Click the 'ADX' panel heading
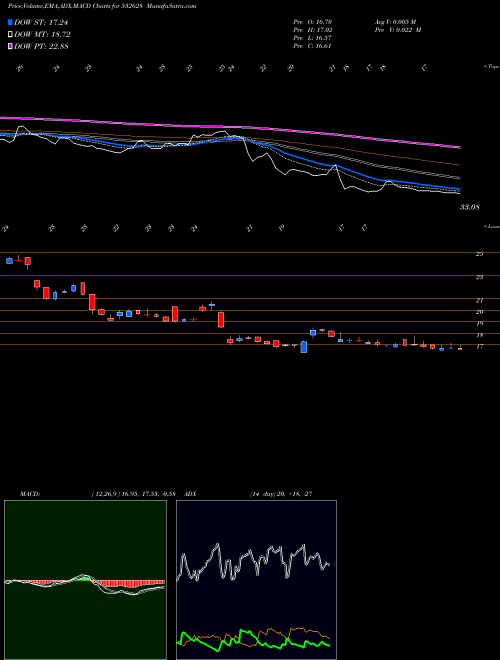The image size is (500, 660). tap(190, 494)
